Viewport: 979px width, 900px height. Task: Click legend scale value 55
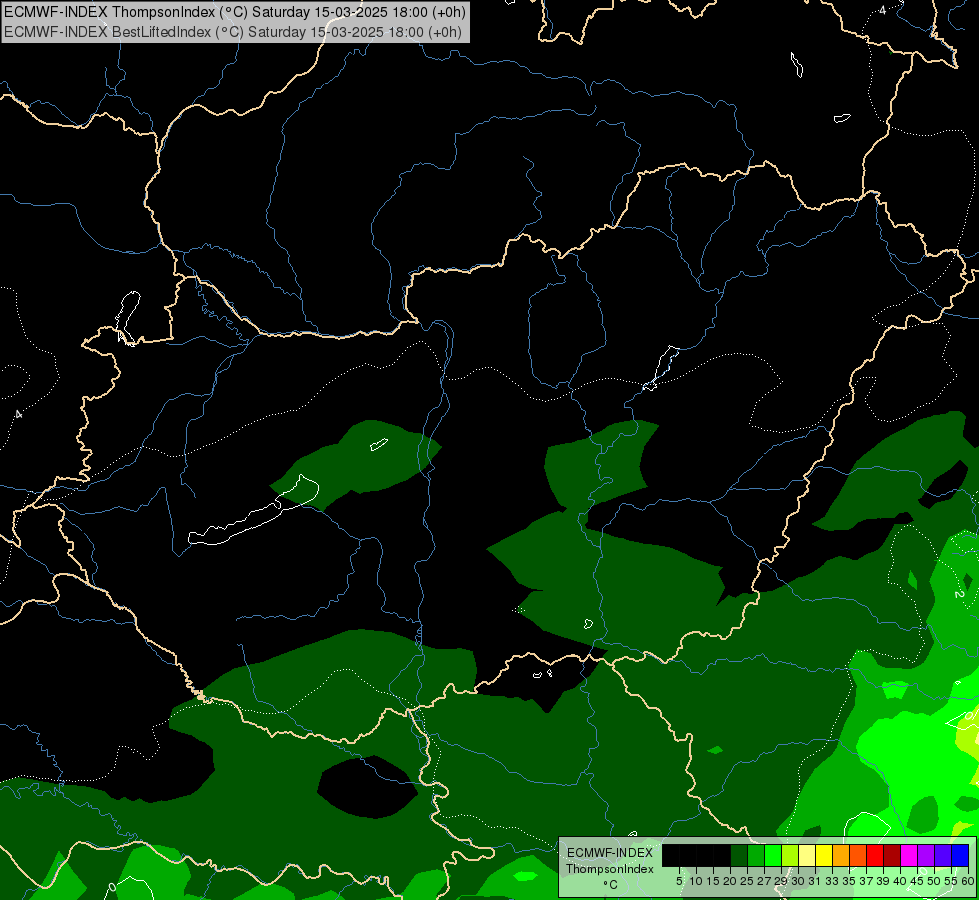click(950, 881)
